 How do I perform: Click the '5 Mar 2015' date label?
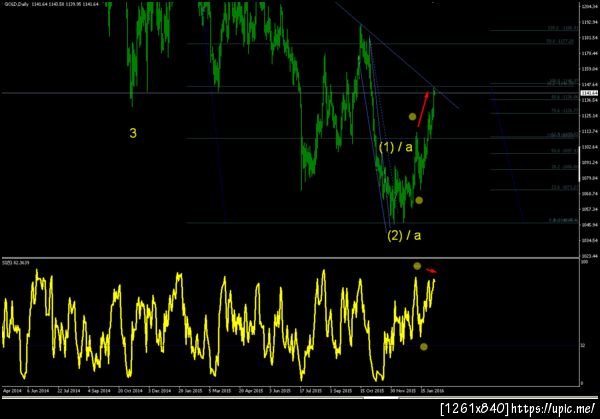tap(220, 391)
